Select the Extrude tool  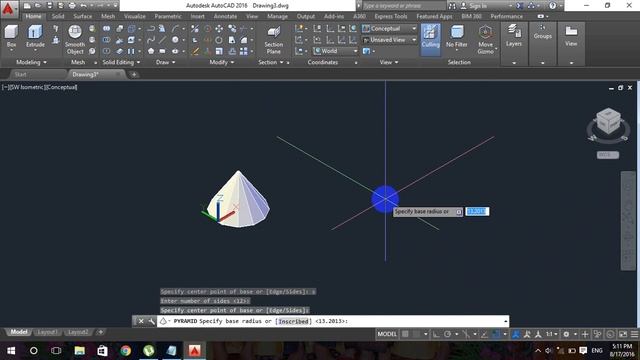tap(35, 36)
